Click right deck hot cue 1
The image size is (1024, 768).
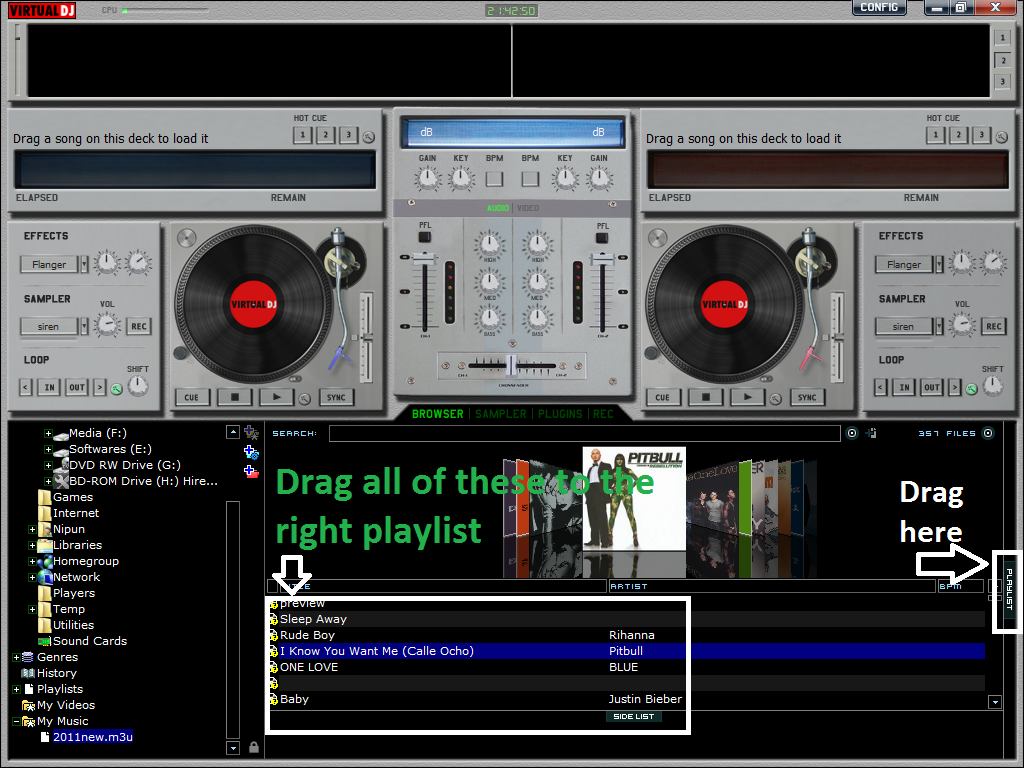coord(935,135)
